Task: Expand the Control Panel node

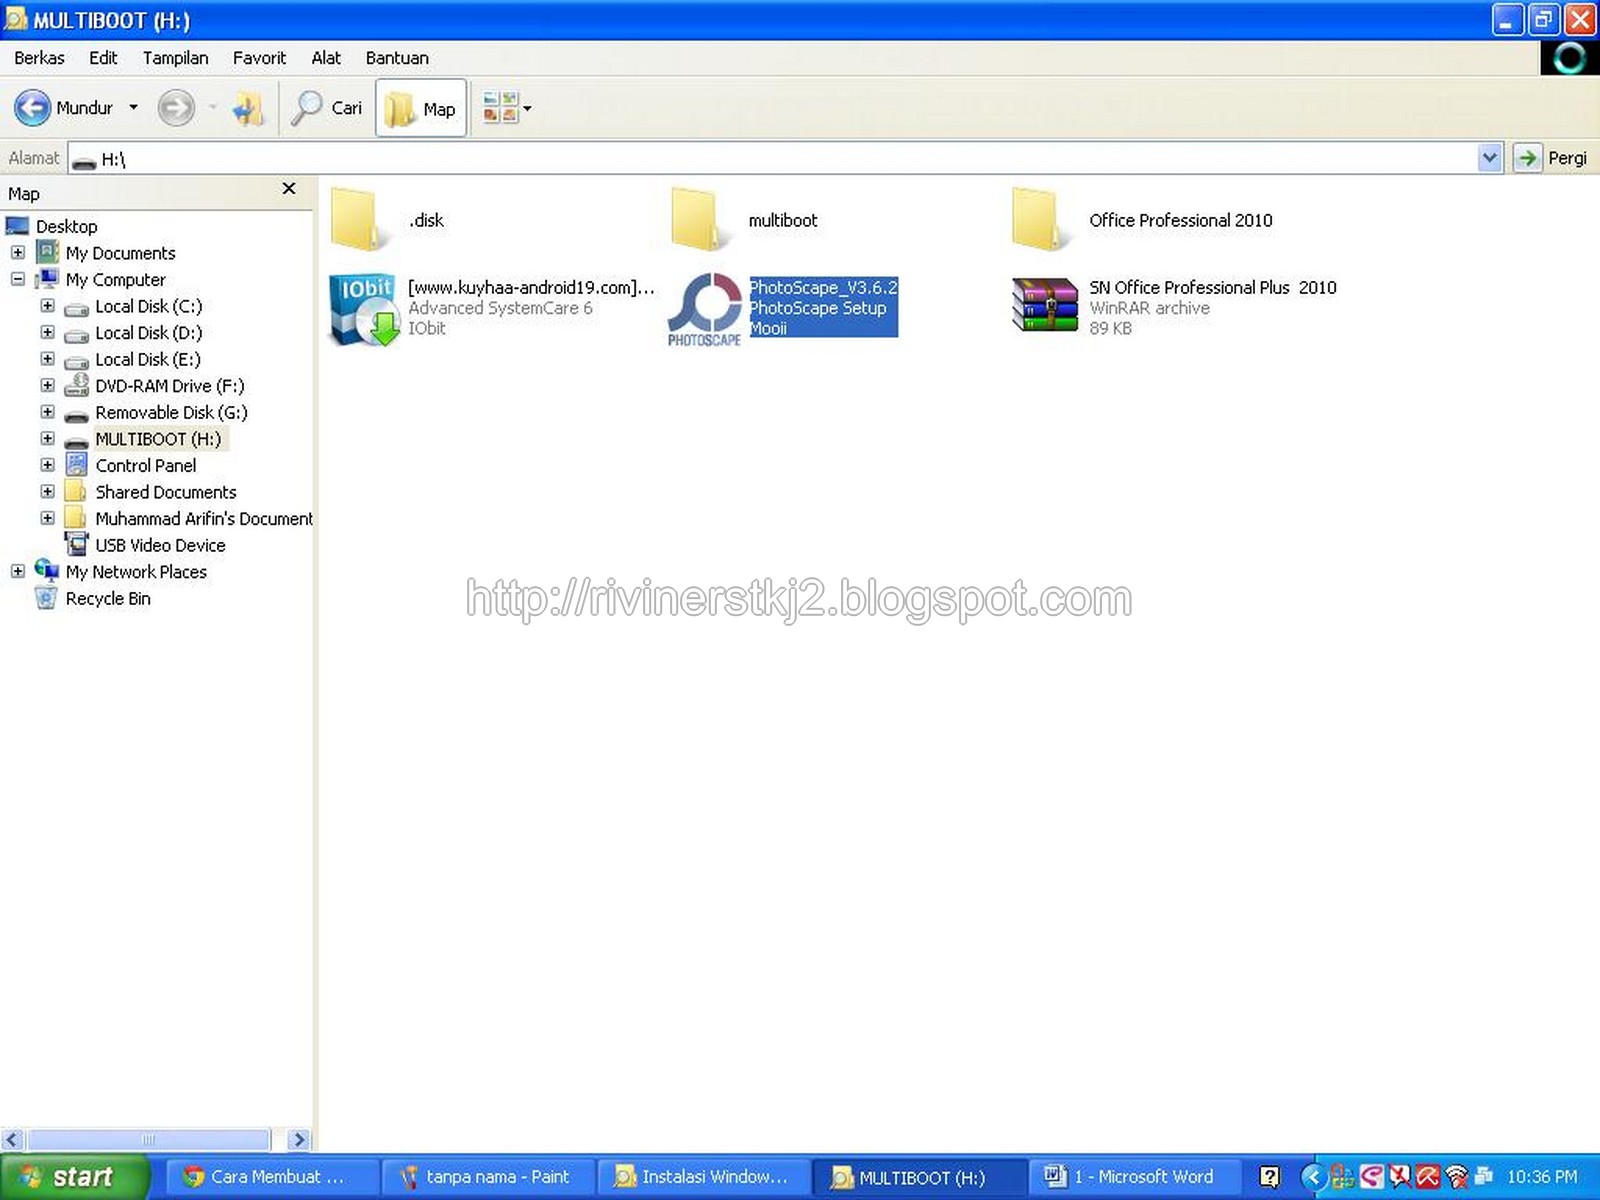Action: [x=47, y=464]
